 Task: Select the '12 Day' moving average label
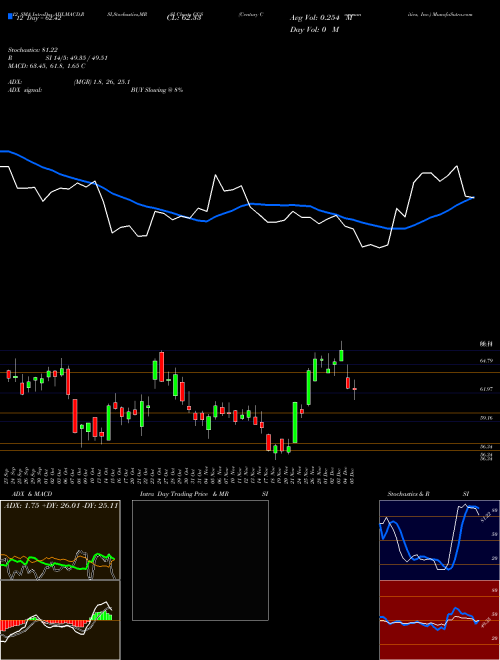tap(38, 18)
